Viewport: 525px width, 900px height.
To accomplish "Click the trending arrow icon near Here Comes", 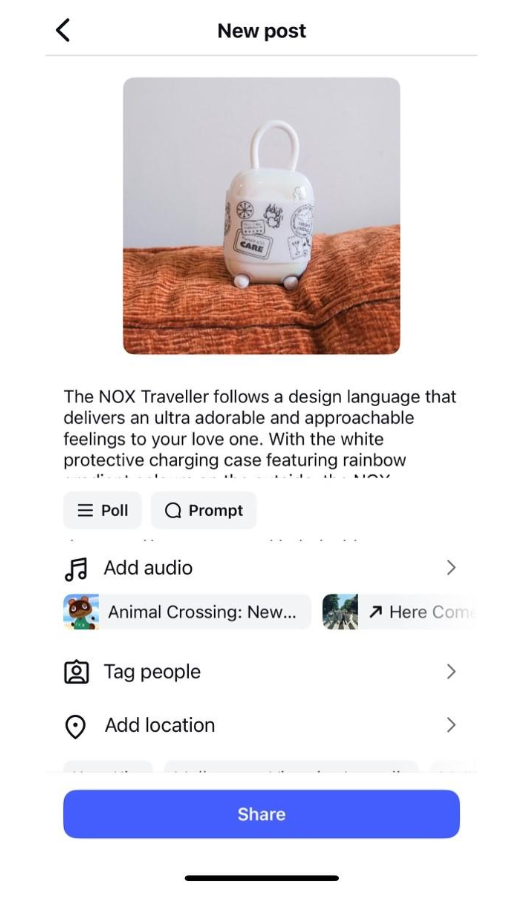I will (376, 612).
